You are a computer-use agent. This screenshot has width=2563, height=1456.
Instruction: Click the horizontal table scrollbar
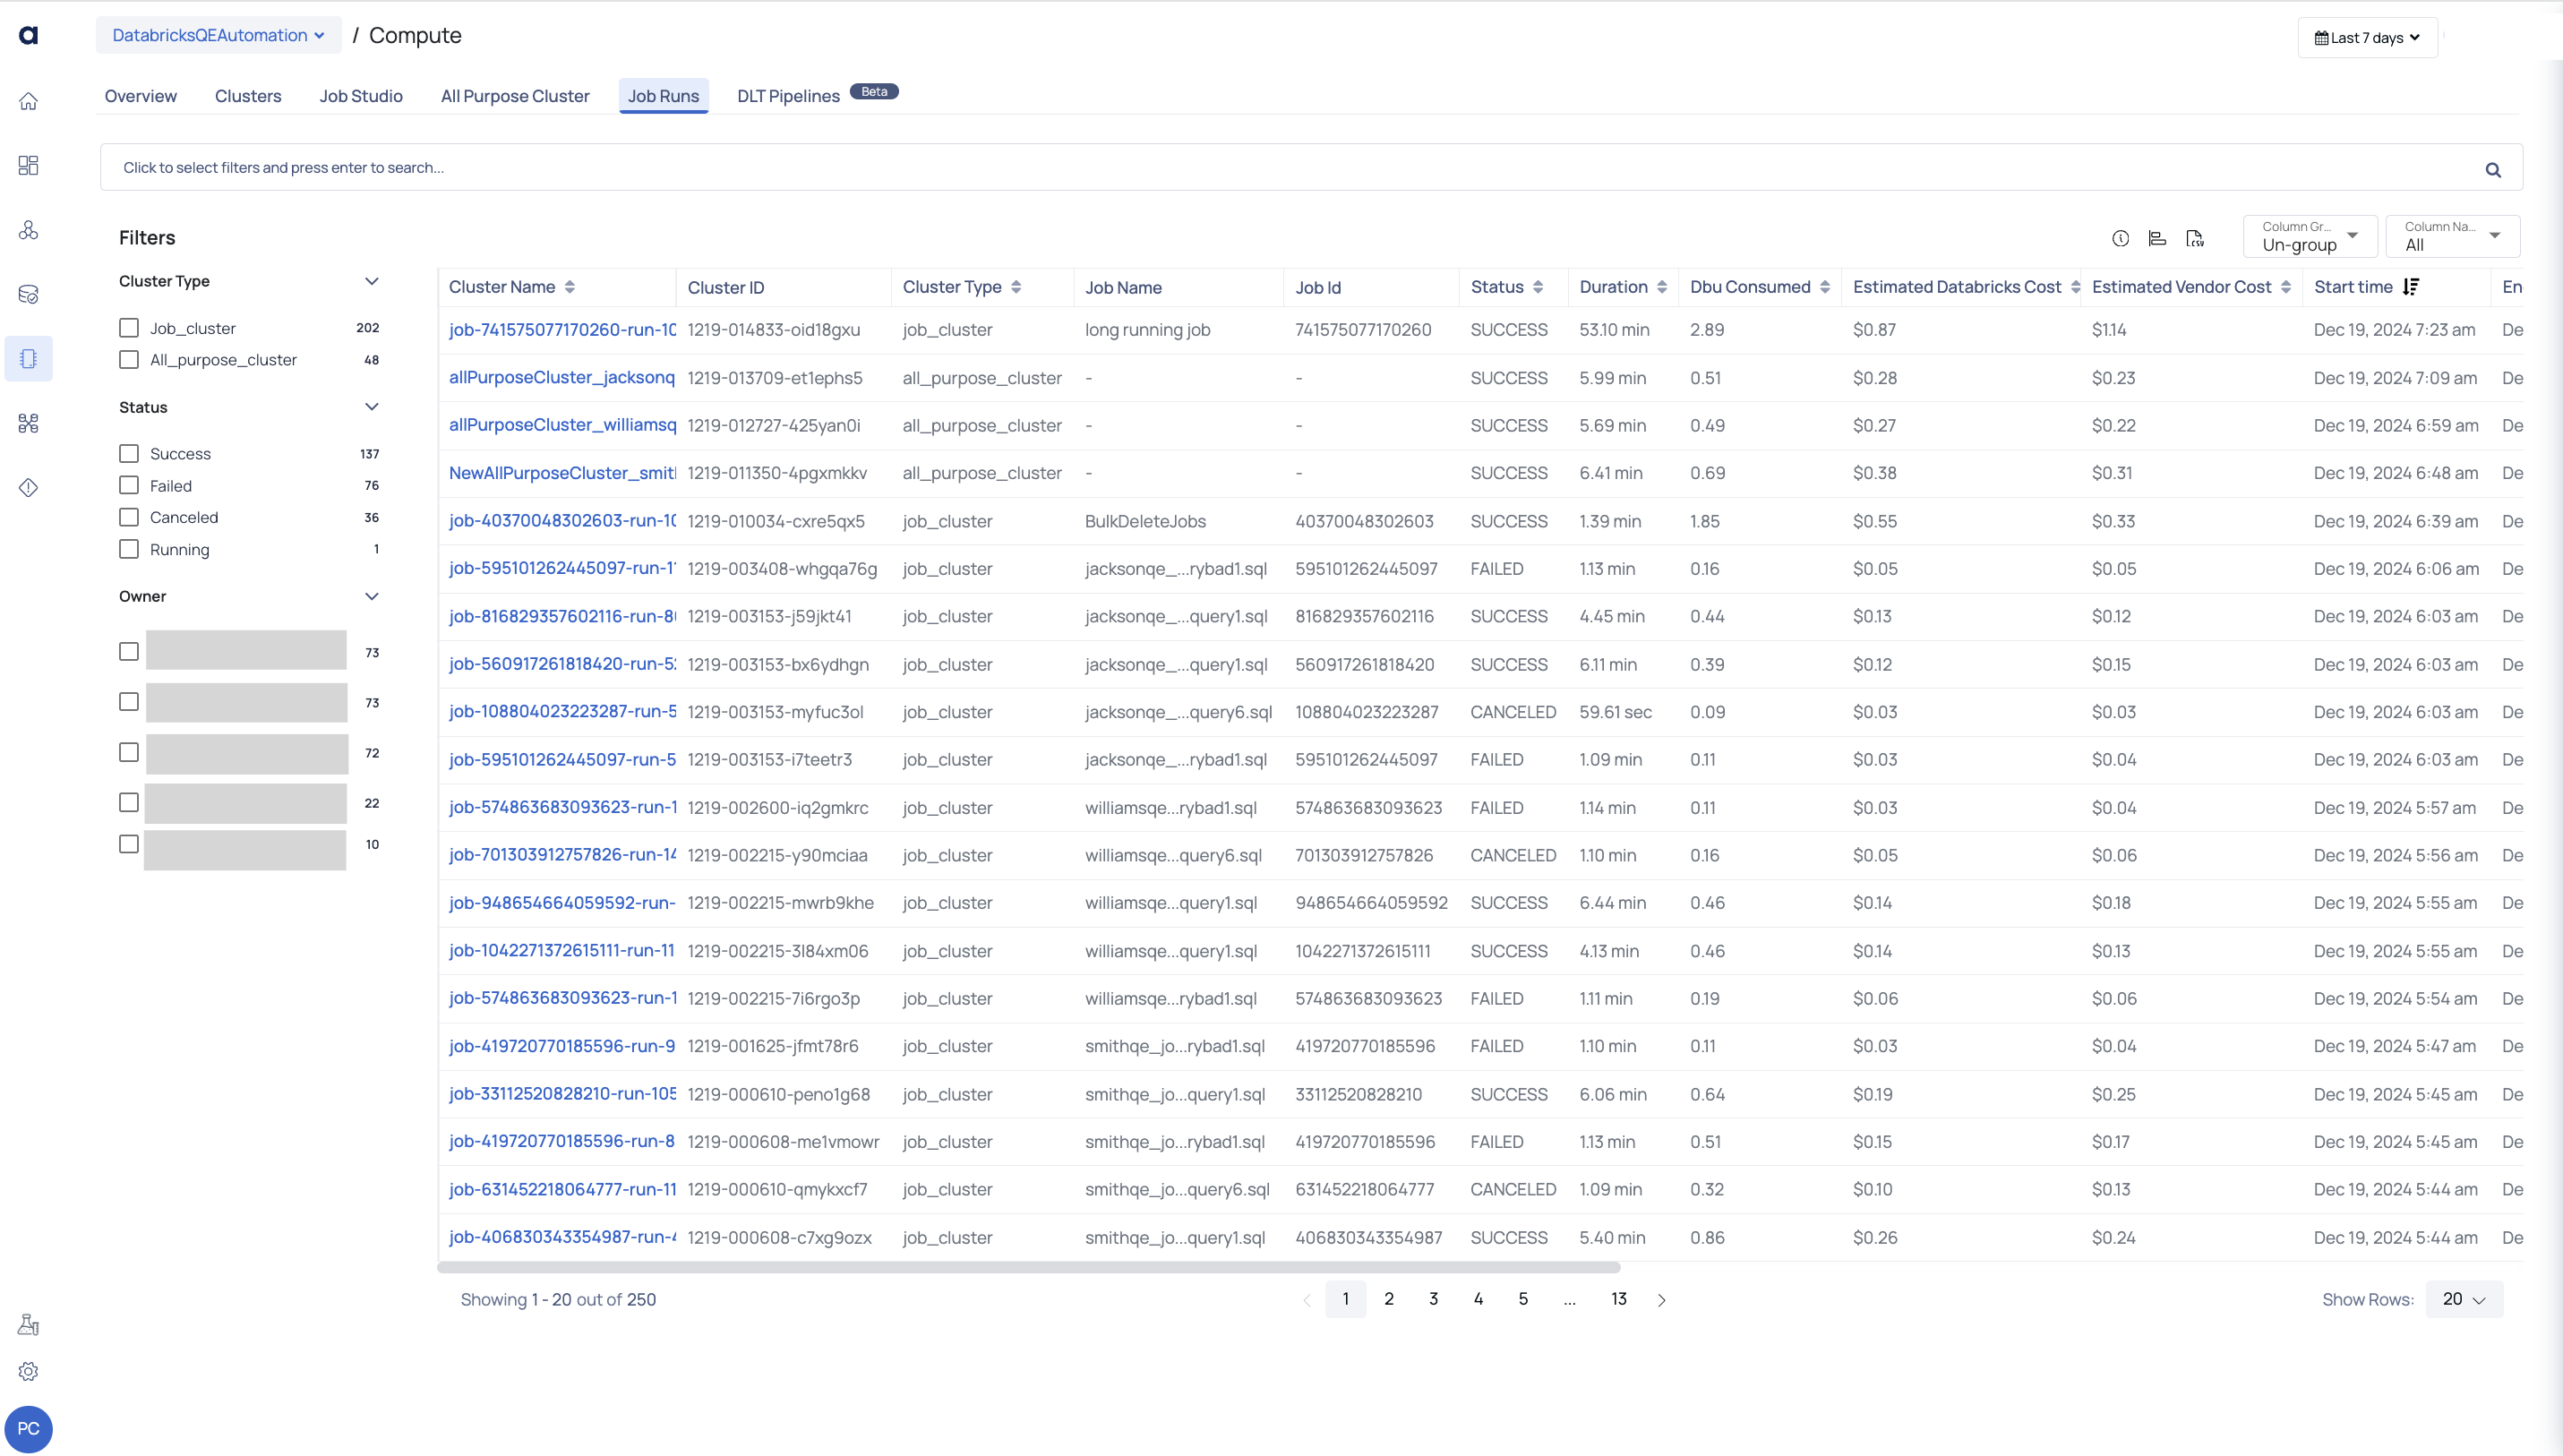tap(1029, 1267)
